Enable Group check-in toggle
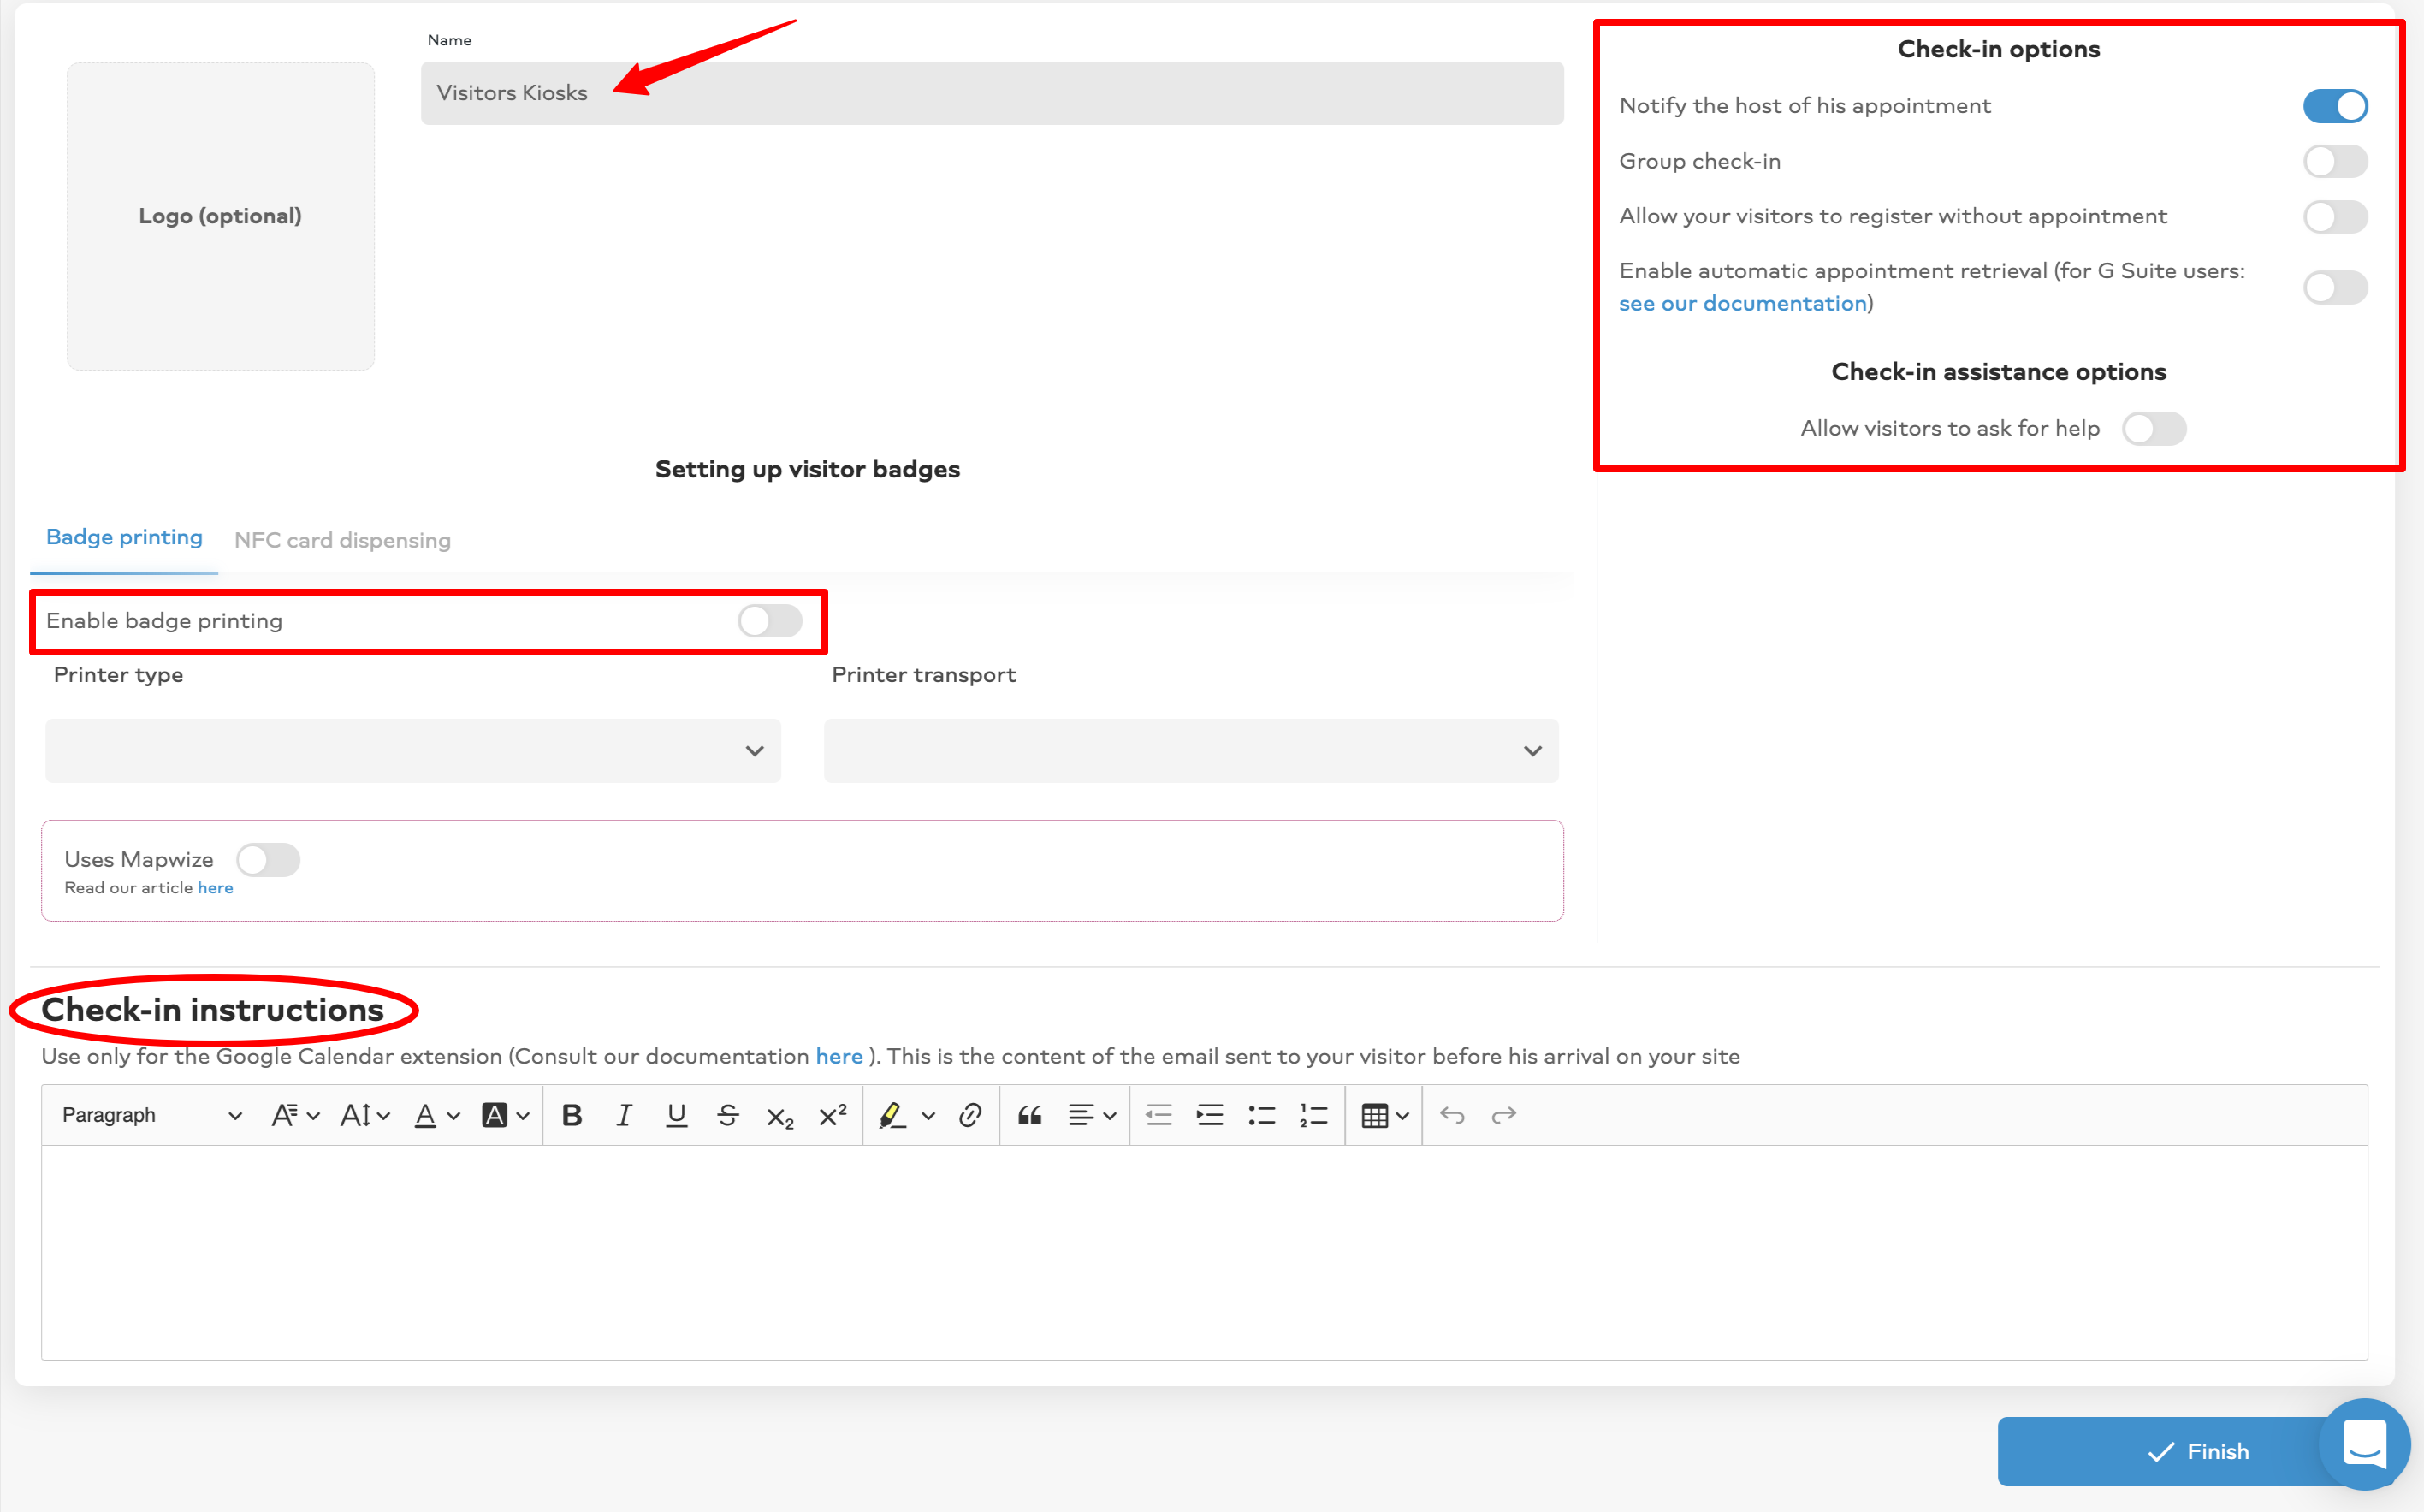The image size is (2424, 1512). click(x=2335, y=161)
